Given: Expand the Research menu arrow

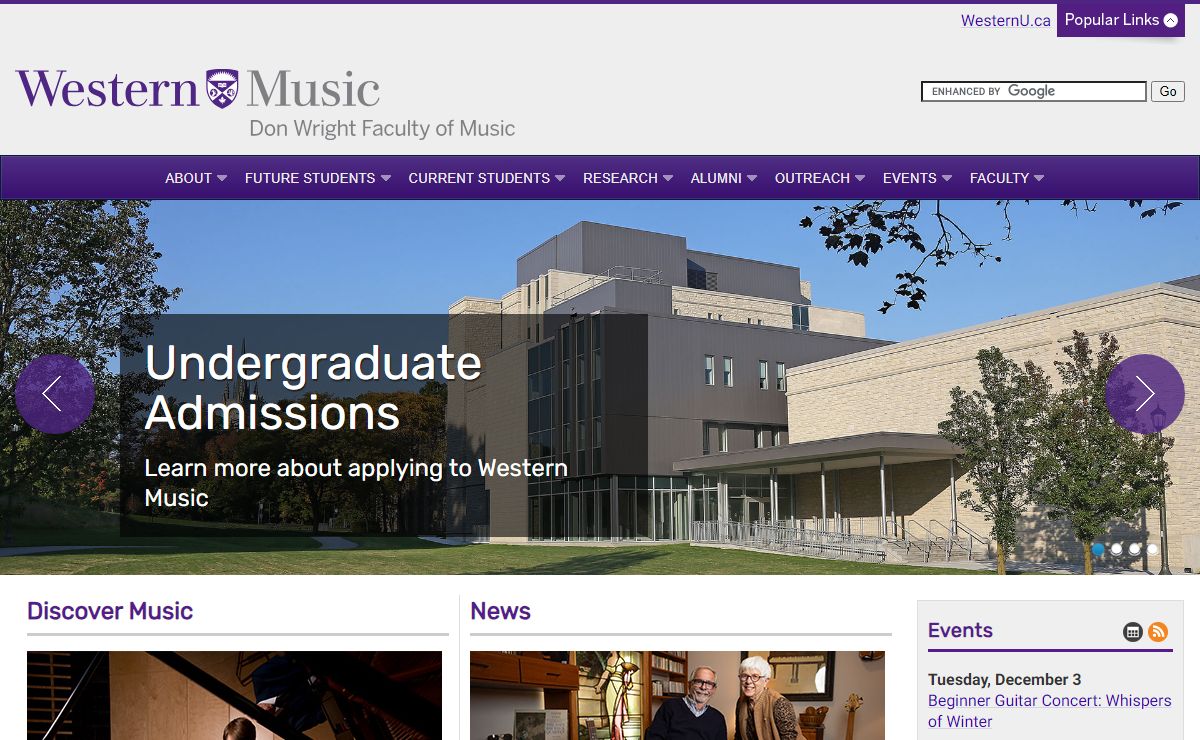Looking at the screenshot, I should point(668,178).
